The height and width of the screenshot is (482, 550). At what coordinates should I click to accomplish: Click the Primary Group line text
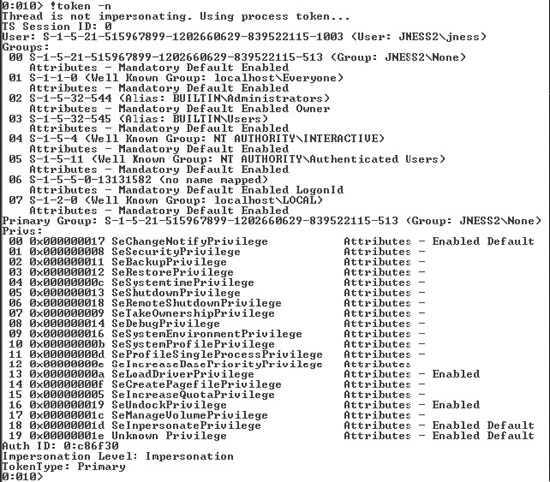pyautogui.click(x=272, y=220)
